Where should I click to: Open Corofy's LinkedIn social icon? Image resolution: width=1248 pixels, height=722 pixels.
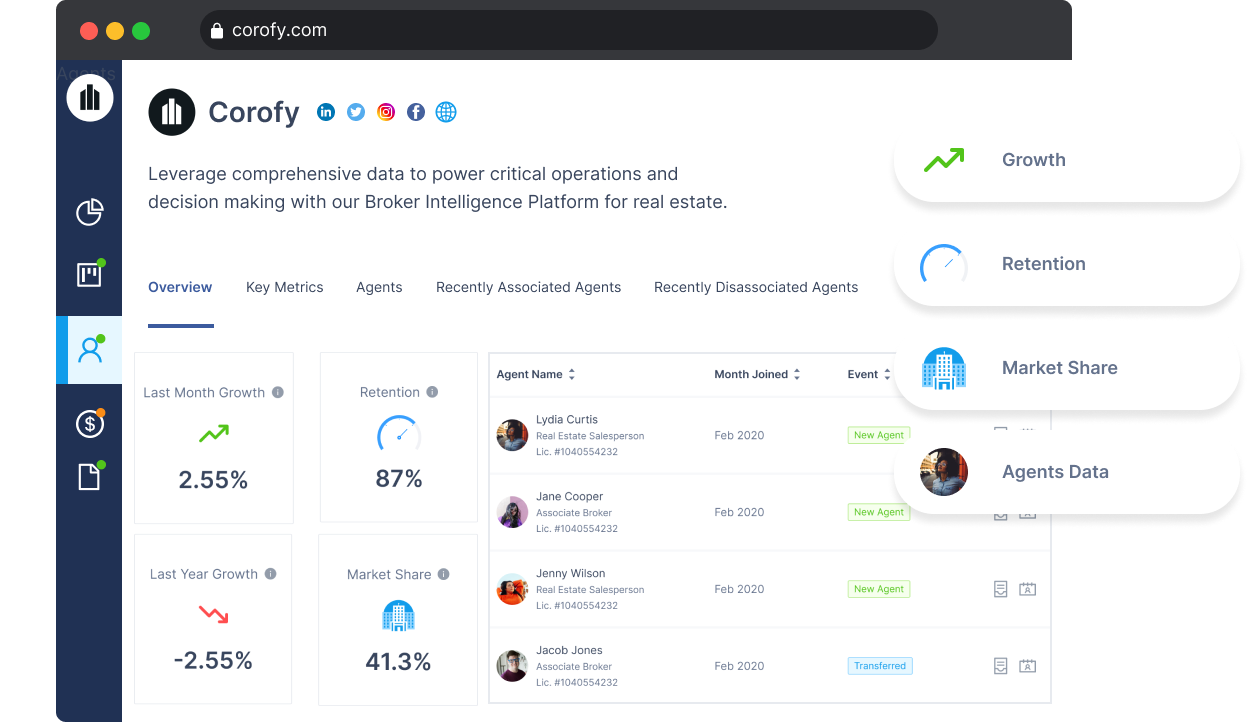(326, 112)
